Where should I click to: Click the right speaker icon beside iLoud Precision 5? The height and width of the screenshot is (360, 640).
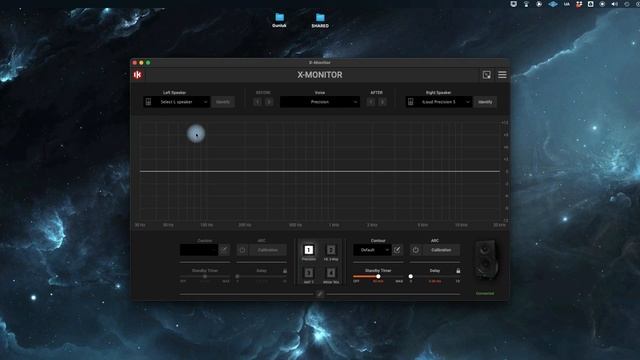pyautogui.click(x=411, y=102)
